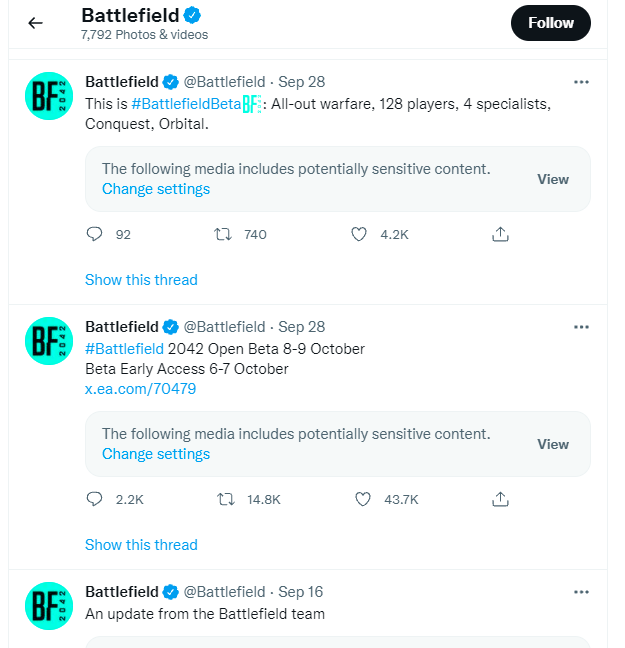The image size is (625, 648).
Task: Click the back arrow icon
Action: tap(36, 23)
